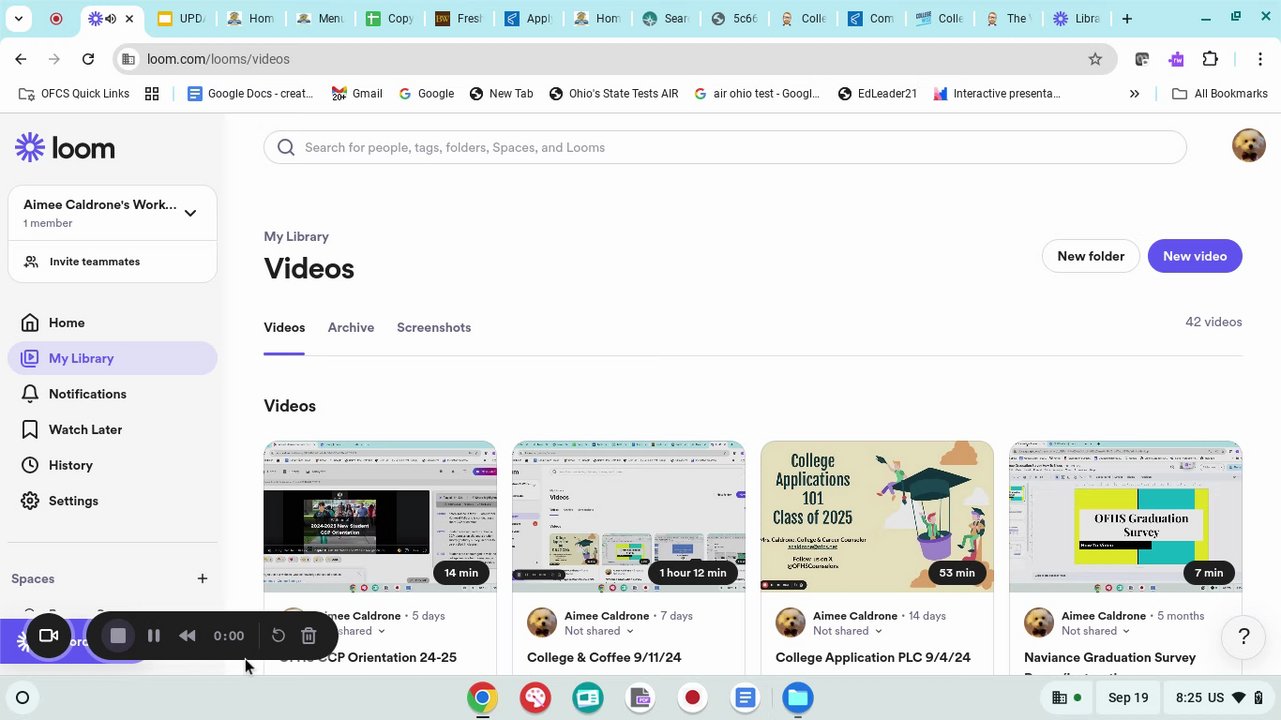Viewport: 1281px width, 720px height.
Task: Click the rewind recording button
Action: (x=187, y=636)
